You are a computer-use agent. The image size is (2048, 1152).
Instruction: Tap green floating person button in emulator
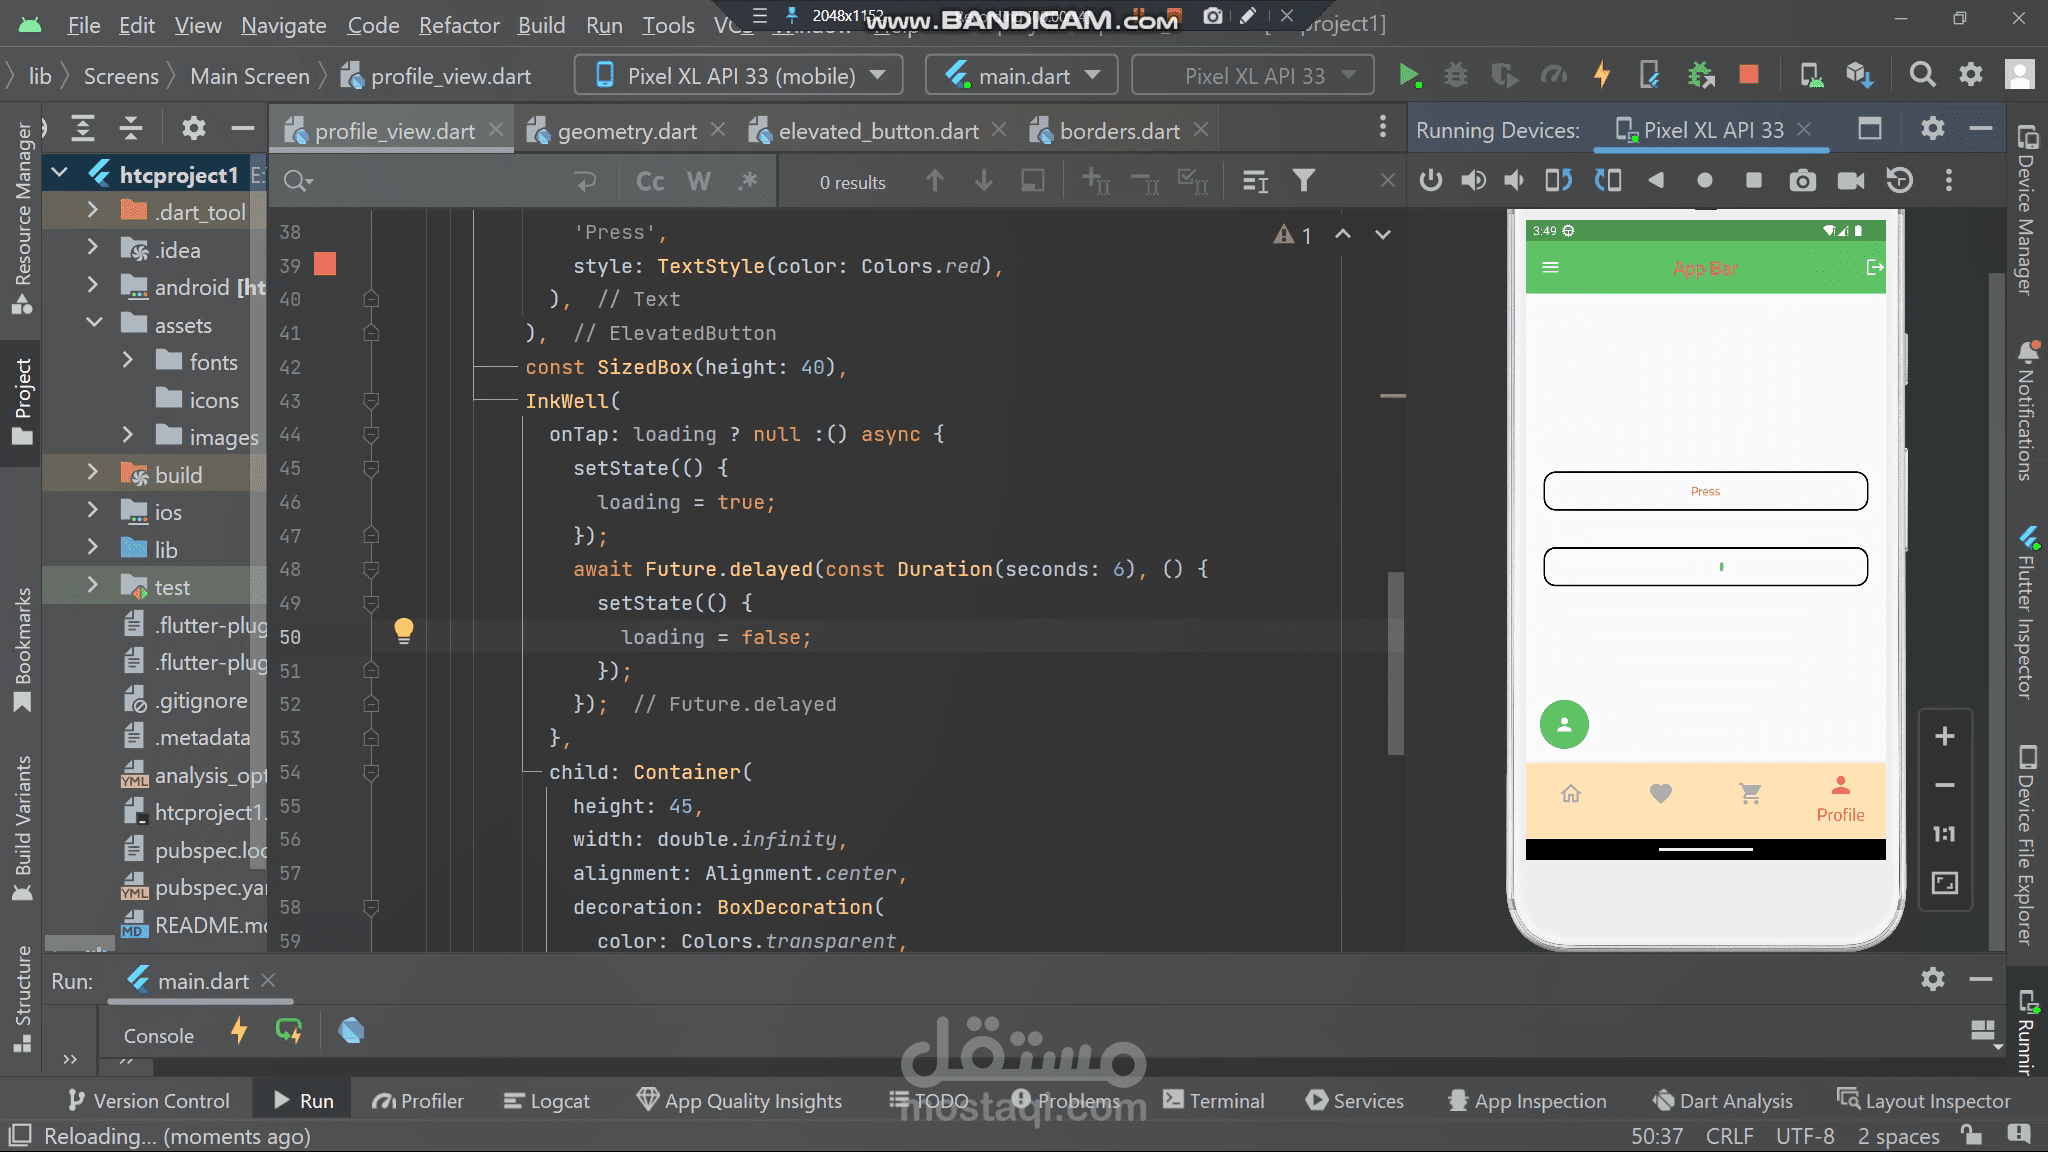pyautogui.click(x=1564, y=724)
